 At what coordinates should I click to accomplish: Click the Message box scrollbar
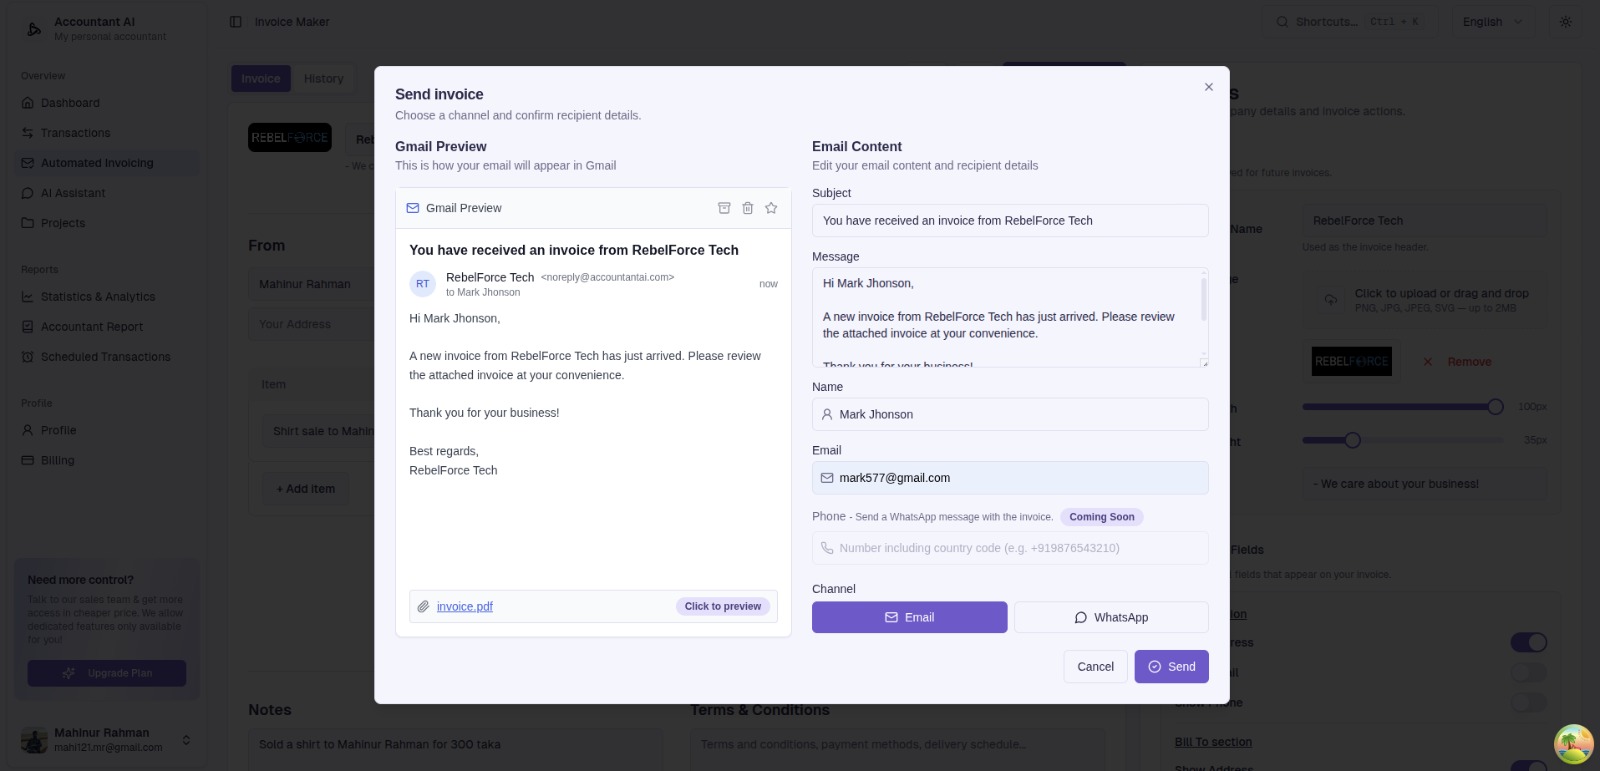pos(1203,299)
